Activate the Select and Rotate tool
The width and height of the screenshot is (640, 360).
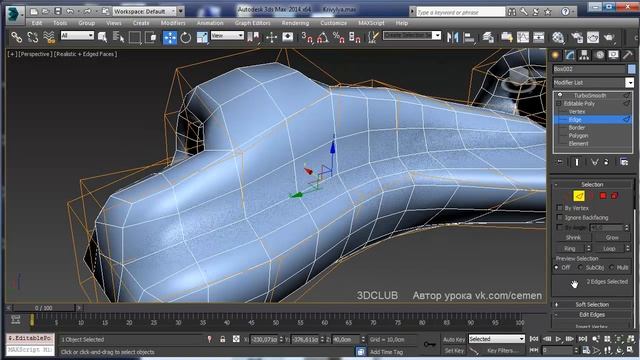[186, 38]
